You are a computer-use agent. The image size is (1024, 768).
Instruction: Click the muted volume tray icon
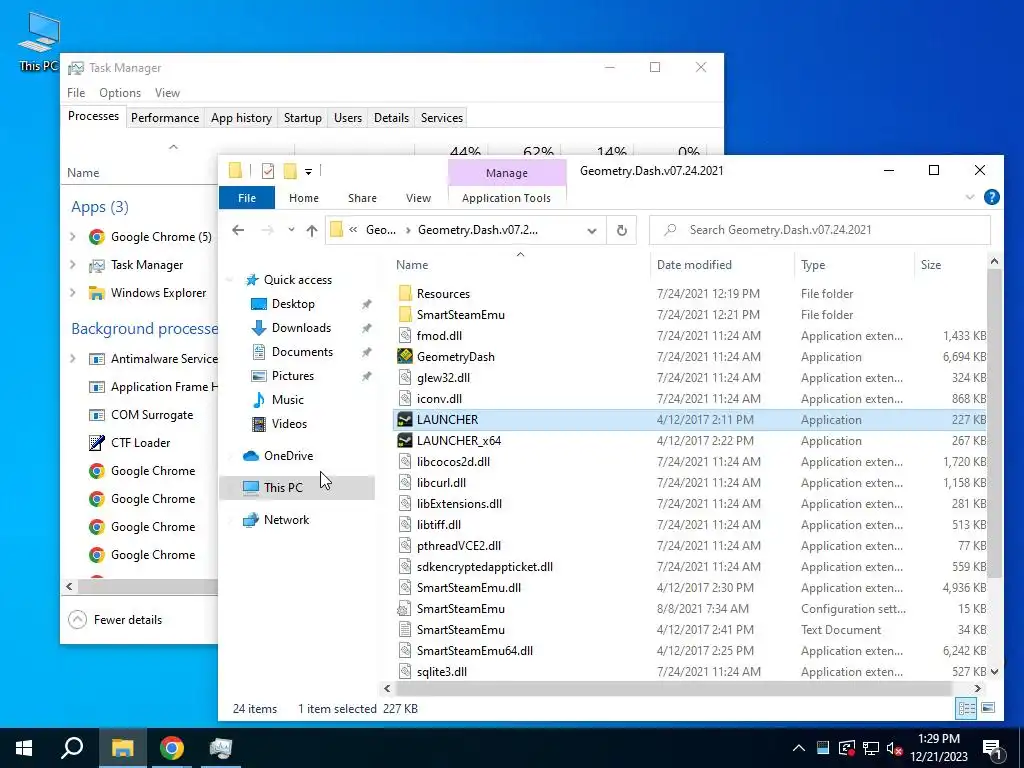point(895,748)
